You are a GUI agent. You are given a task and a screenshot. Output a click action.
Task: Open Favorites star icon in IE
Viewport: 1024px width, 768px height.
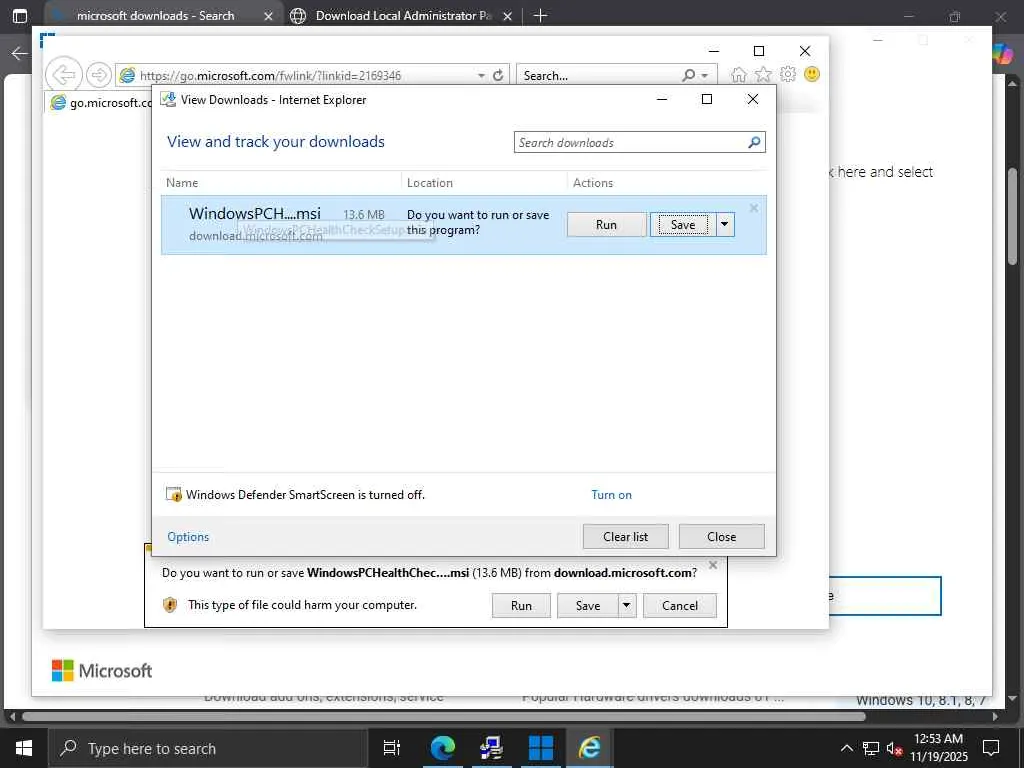763,74
